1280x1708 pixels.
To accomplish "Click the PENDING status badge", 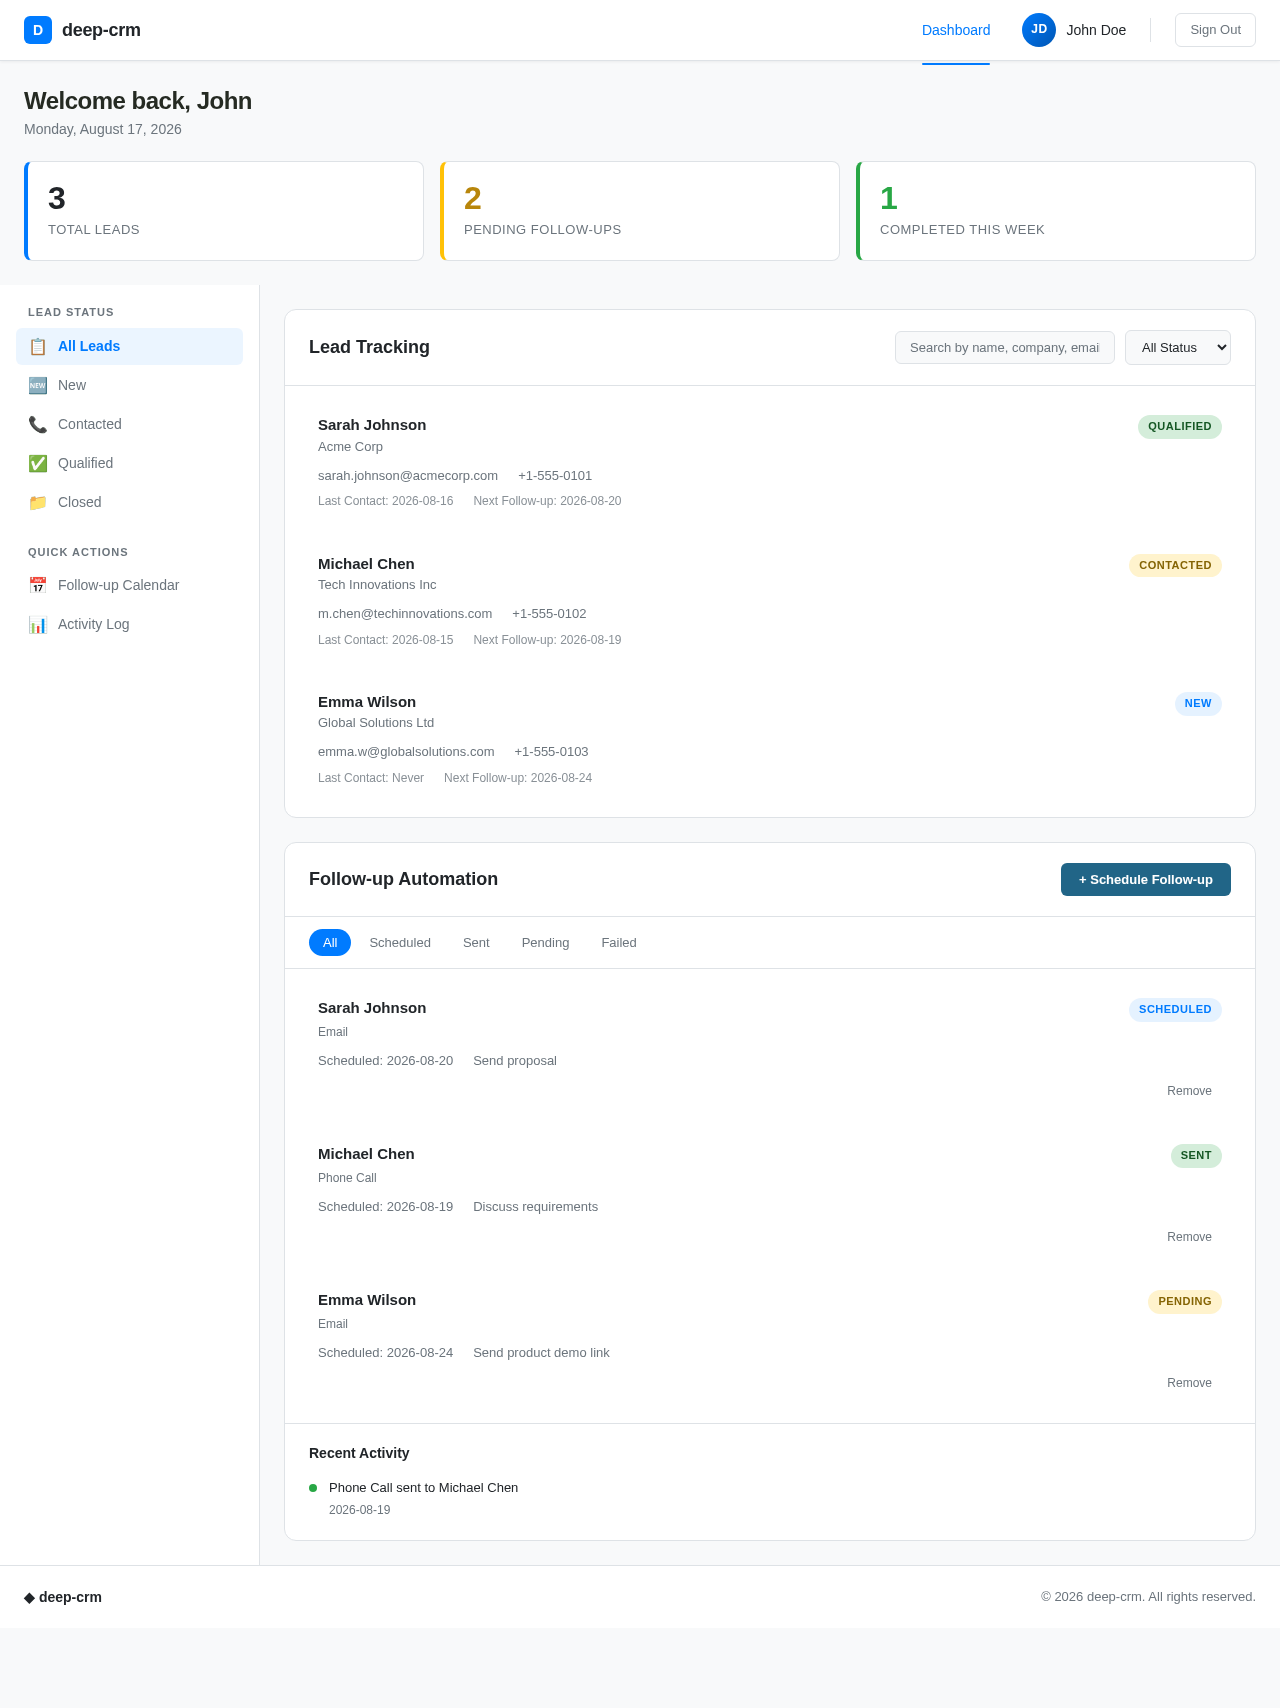I will pyautogui.click(x=1185, y=1302).
